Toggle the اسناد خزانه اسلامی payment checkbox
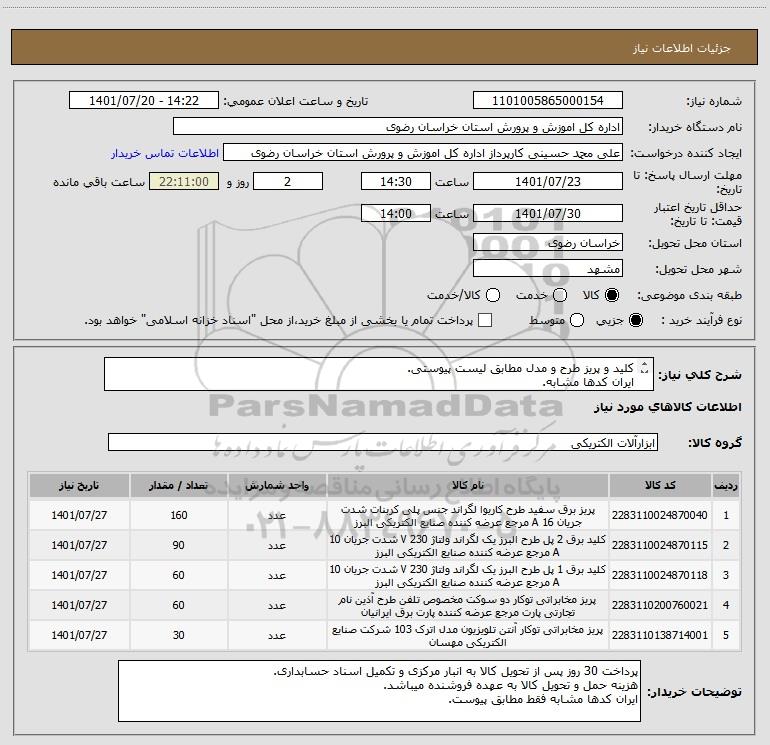This screenshot has width=770, height=745. (x=485, y=320)
